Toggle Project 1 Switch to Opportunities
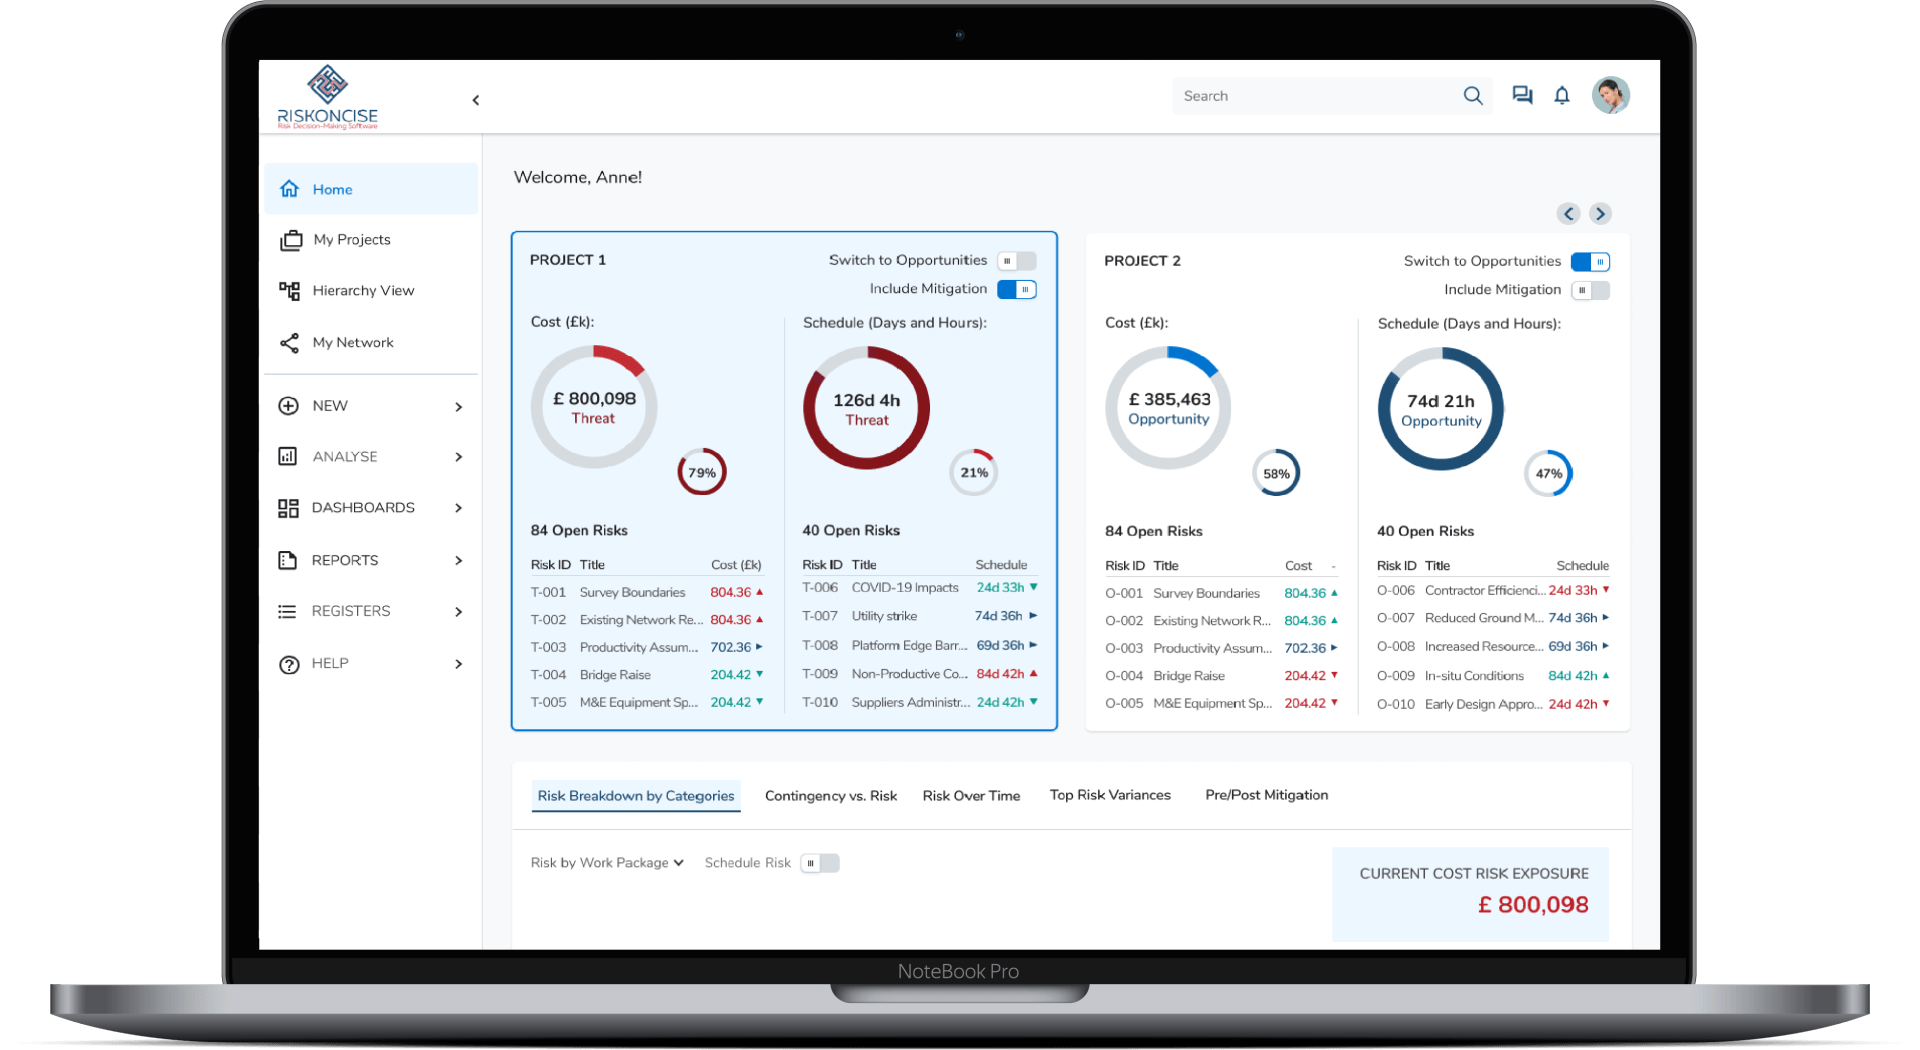 [x=1017, y=261]
